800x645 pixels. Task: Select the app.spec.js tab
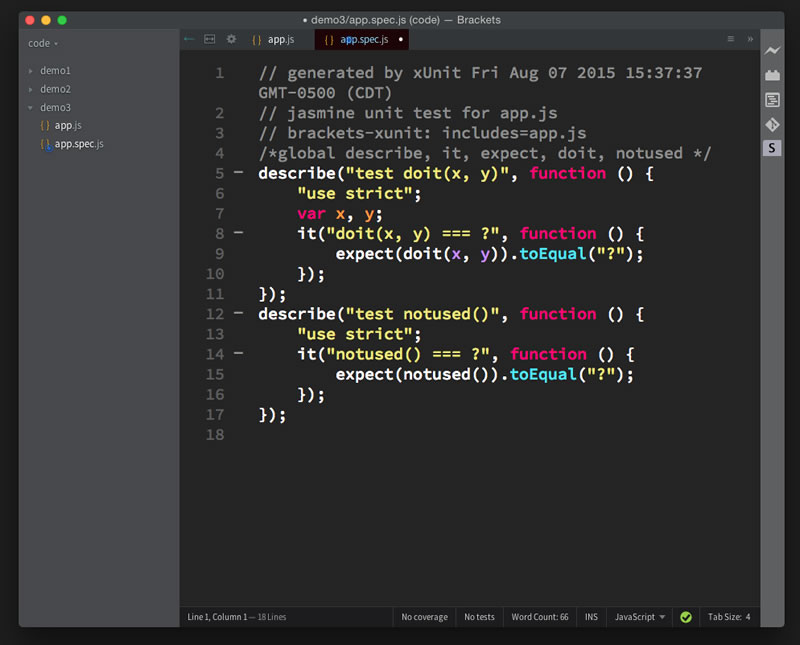coord(361,39)
